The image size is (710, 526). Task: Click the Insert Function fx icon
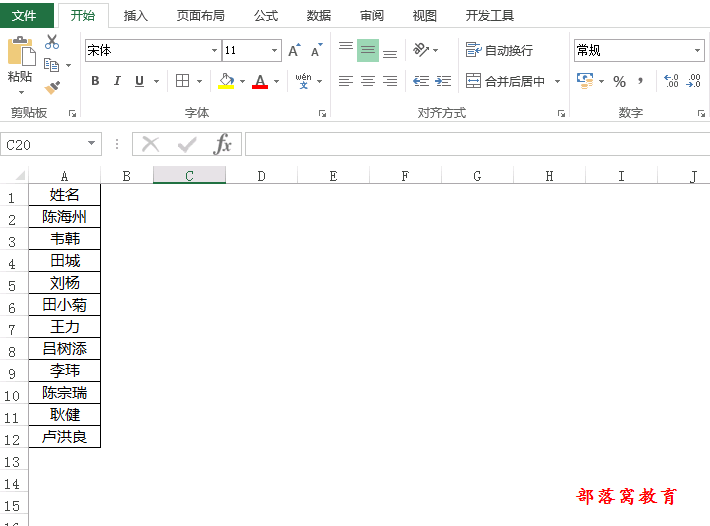point(223,145)
